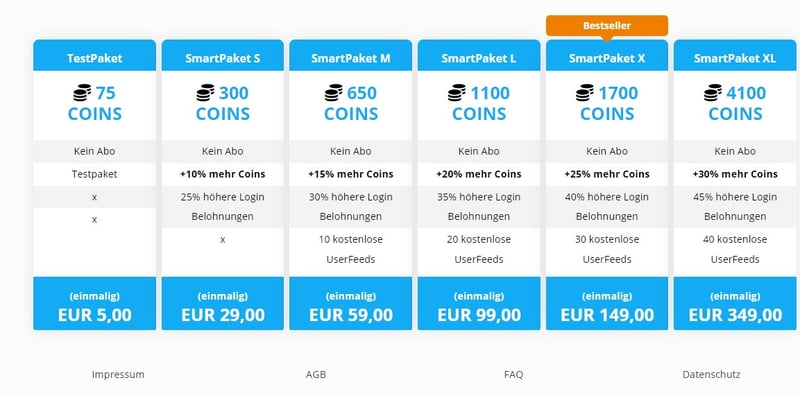Choose the EUR 349,00 SmartPaket XL price button
Screen dimensions: 800x396
click(735, 304)
